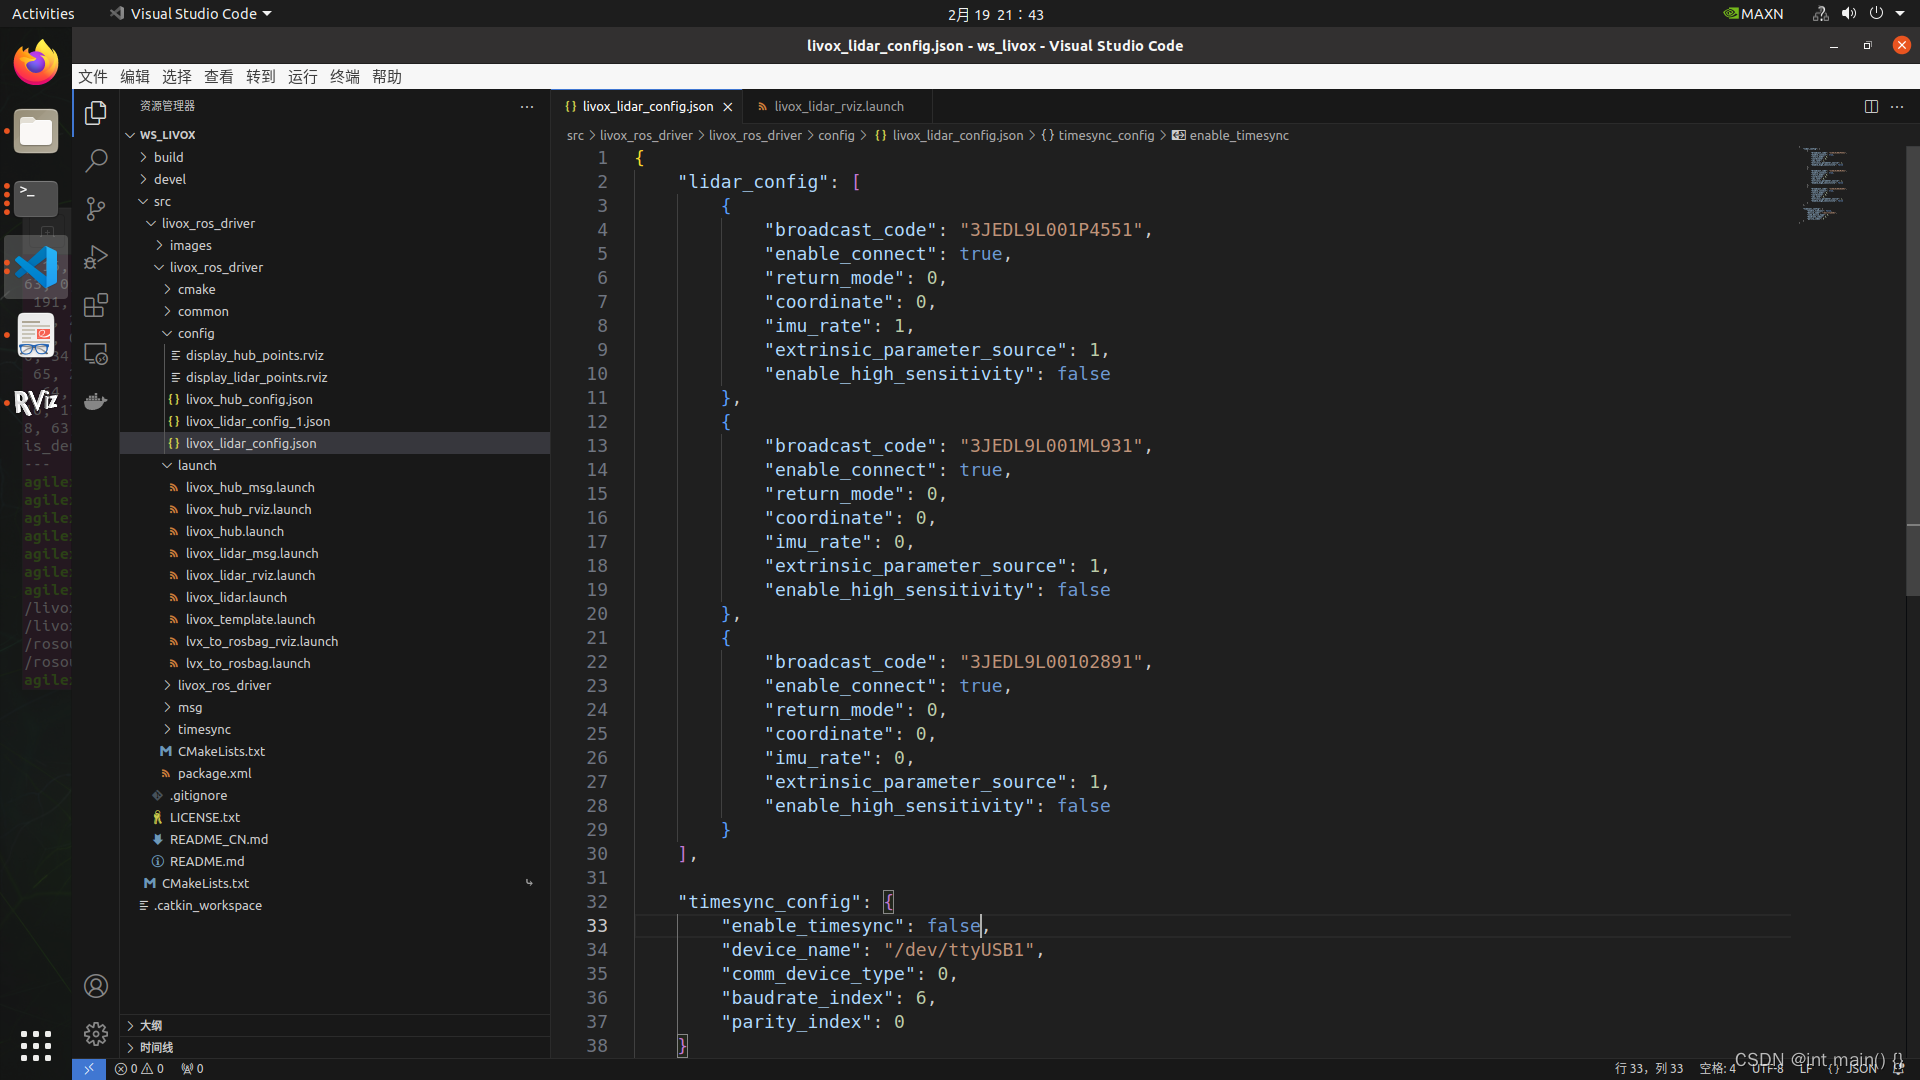
Task: Open the Extensions view
Action: pos(96,305)
